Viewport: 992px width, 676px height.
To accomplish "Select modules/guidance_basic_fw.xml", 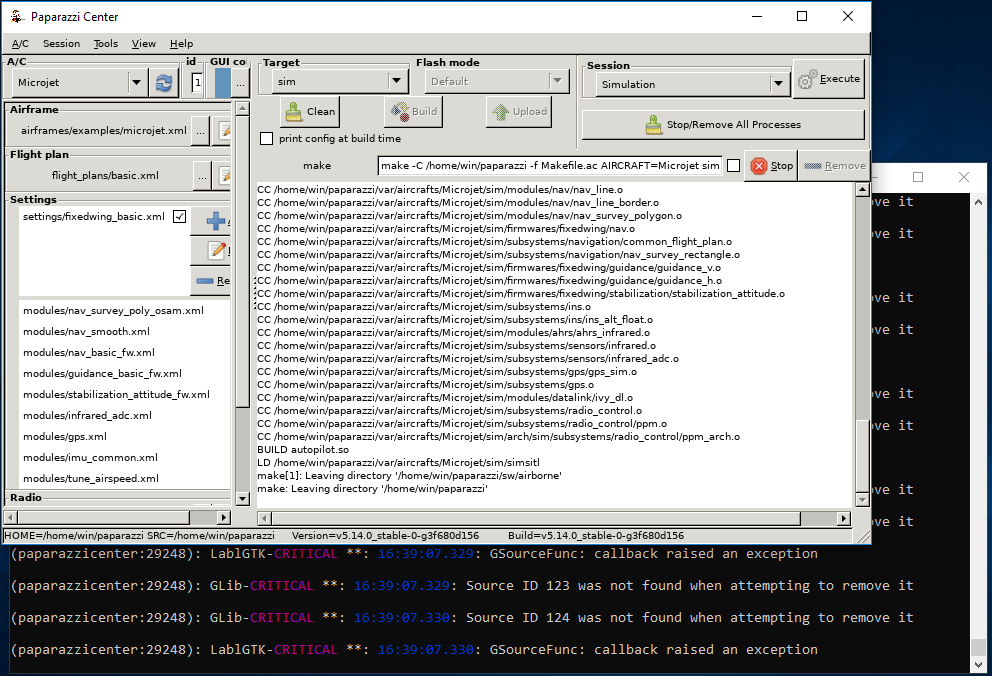I will pyautogui.click(x=102, y=373).
